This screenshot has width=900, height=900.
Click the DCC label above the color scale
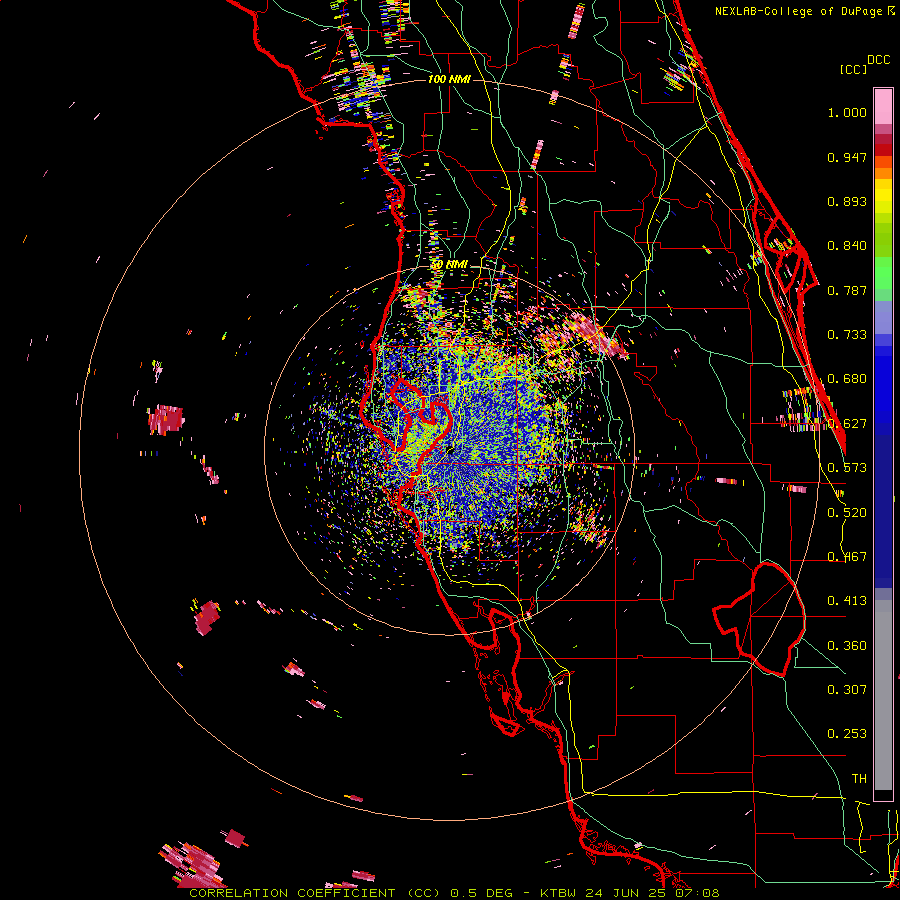click(x=878, y=60)
